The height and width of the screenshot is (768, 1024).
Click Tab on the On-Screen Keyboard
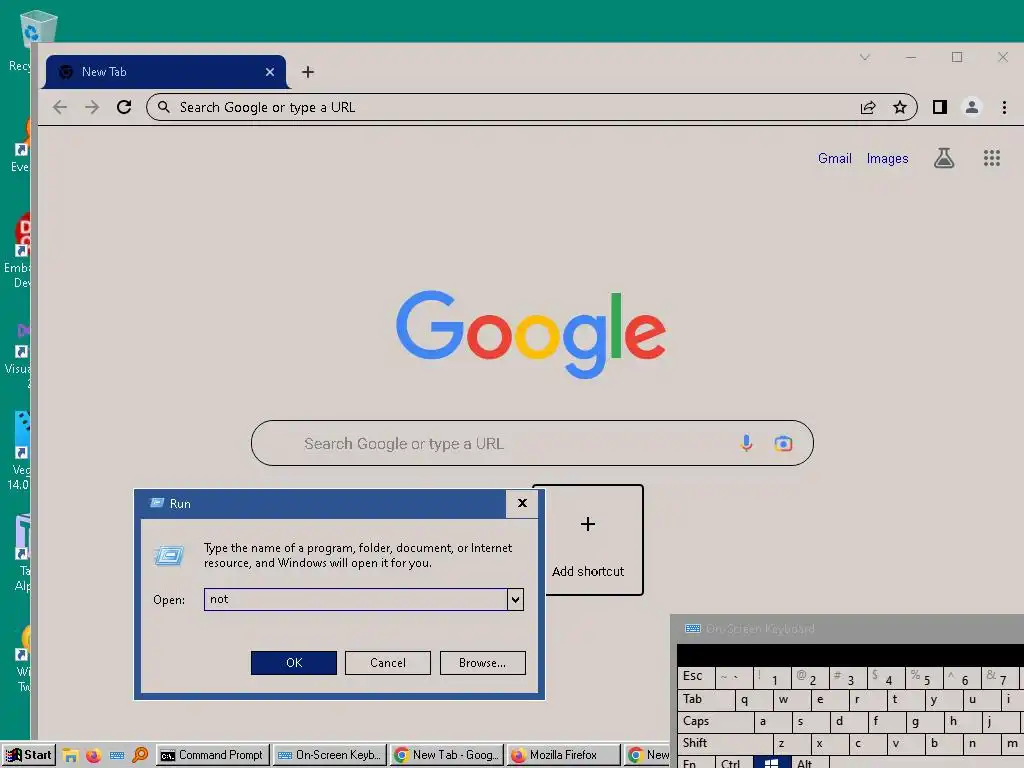click(705, 699)
